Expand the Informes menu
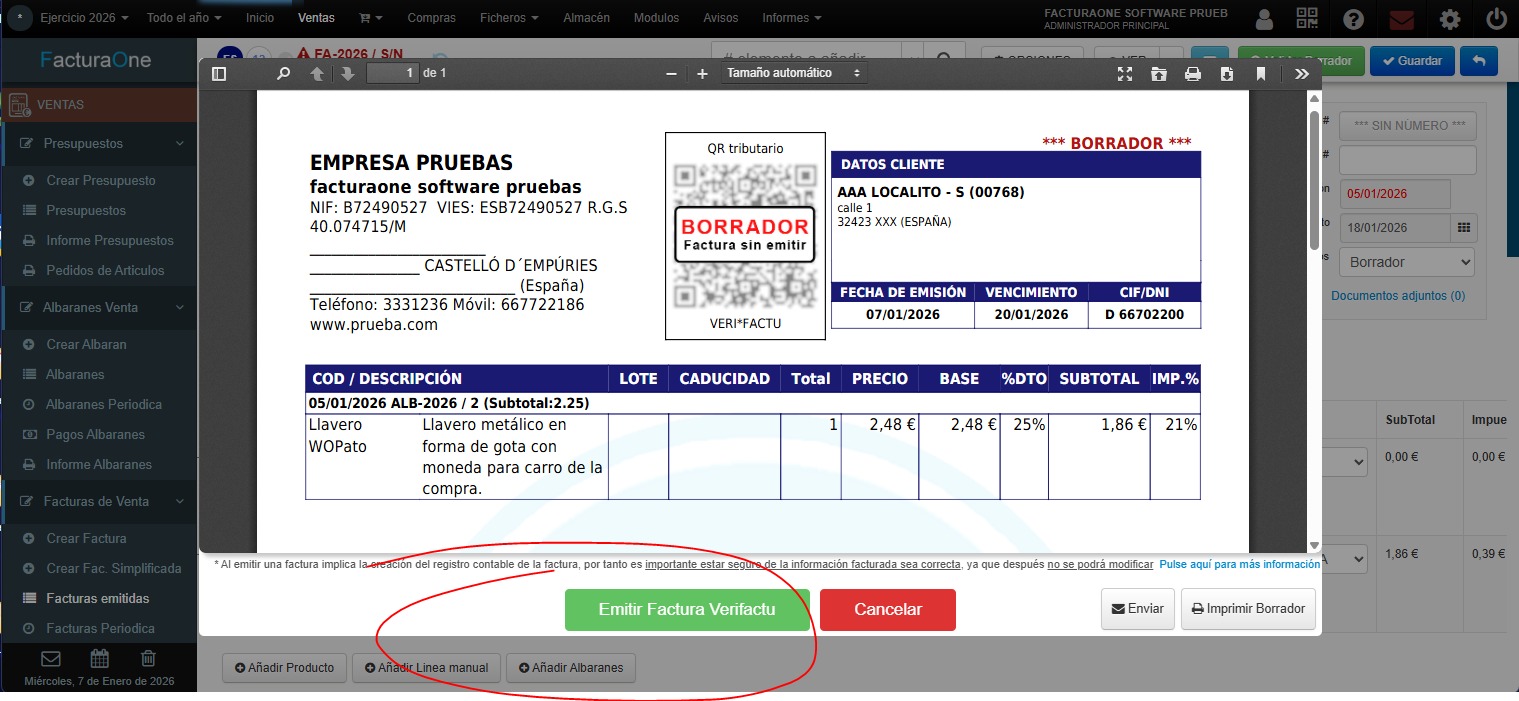This screenshot has height=701, width=1519. click(791, 18)
